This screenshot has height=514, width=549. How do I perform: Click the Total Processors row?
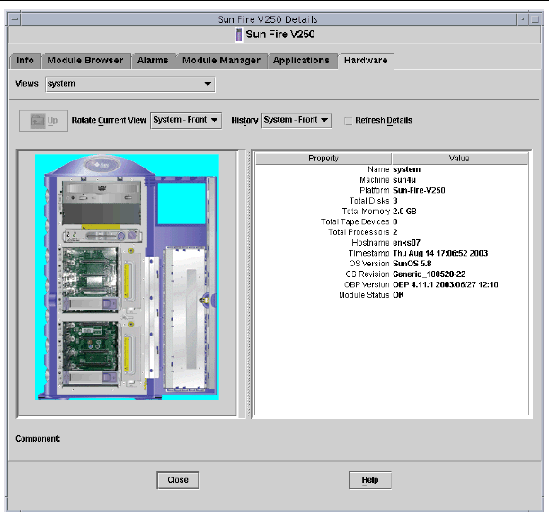pos(391,232)
